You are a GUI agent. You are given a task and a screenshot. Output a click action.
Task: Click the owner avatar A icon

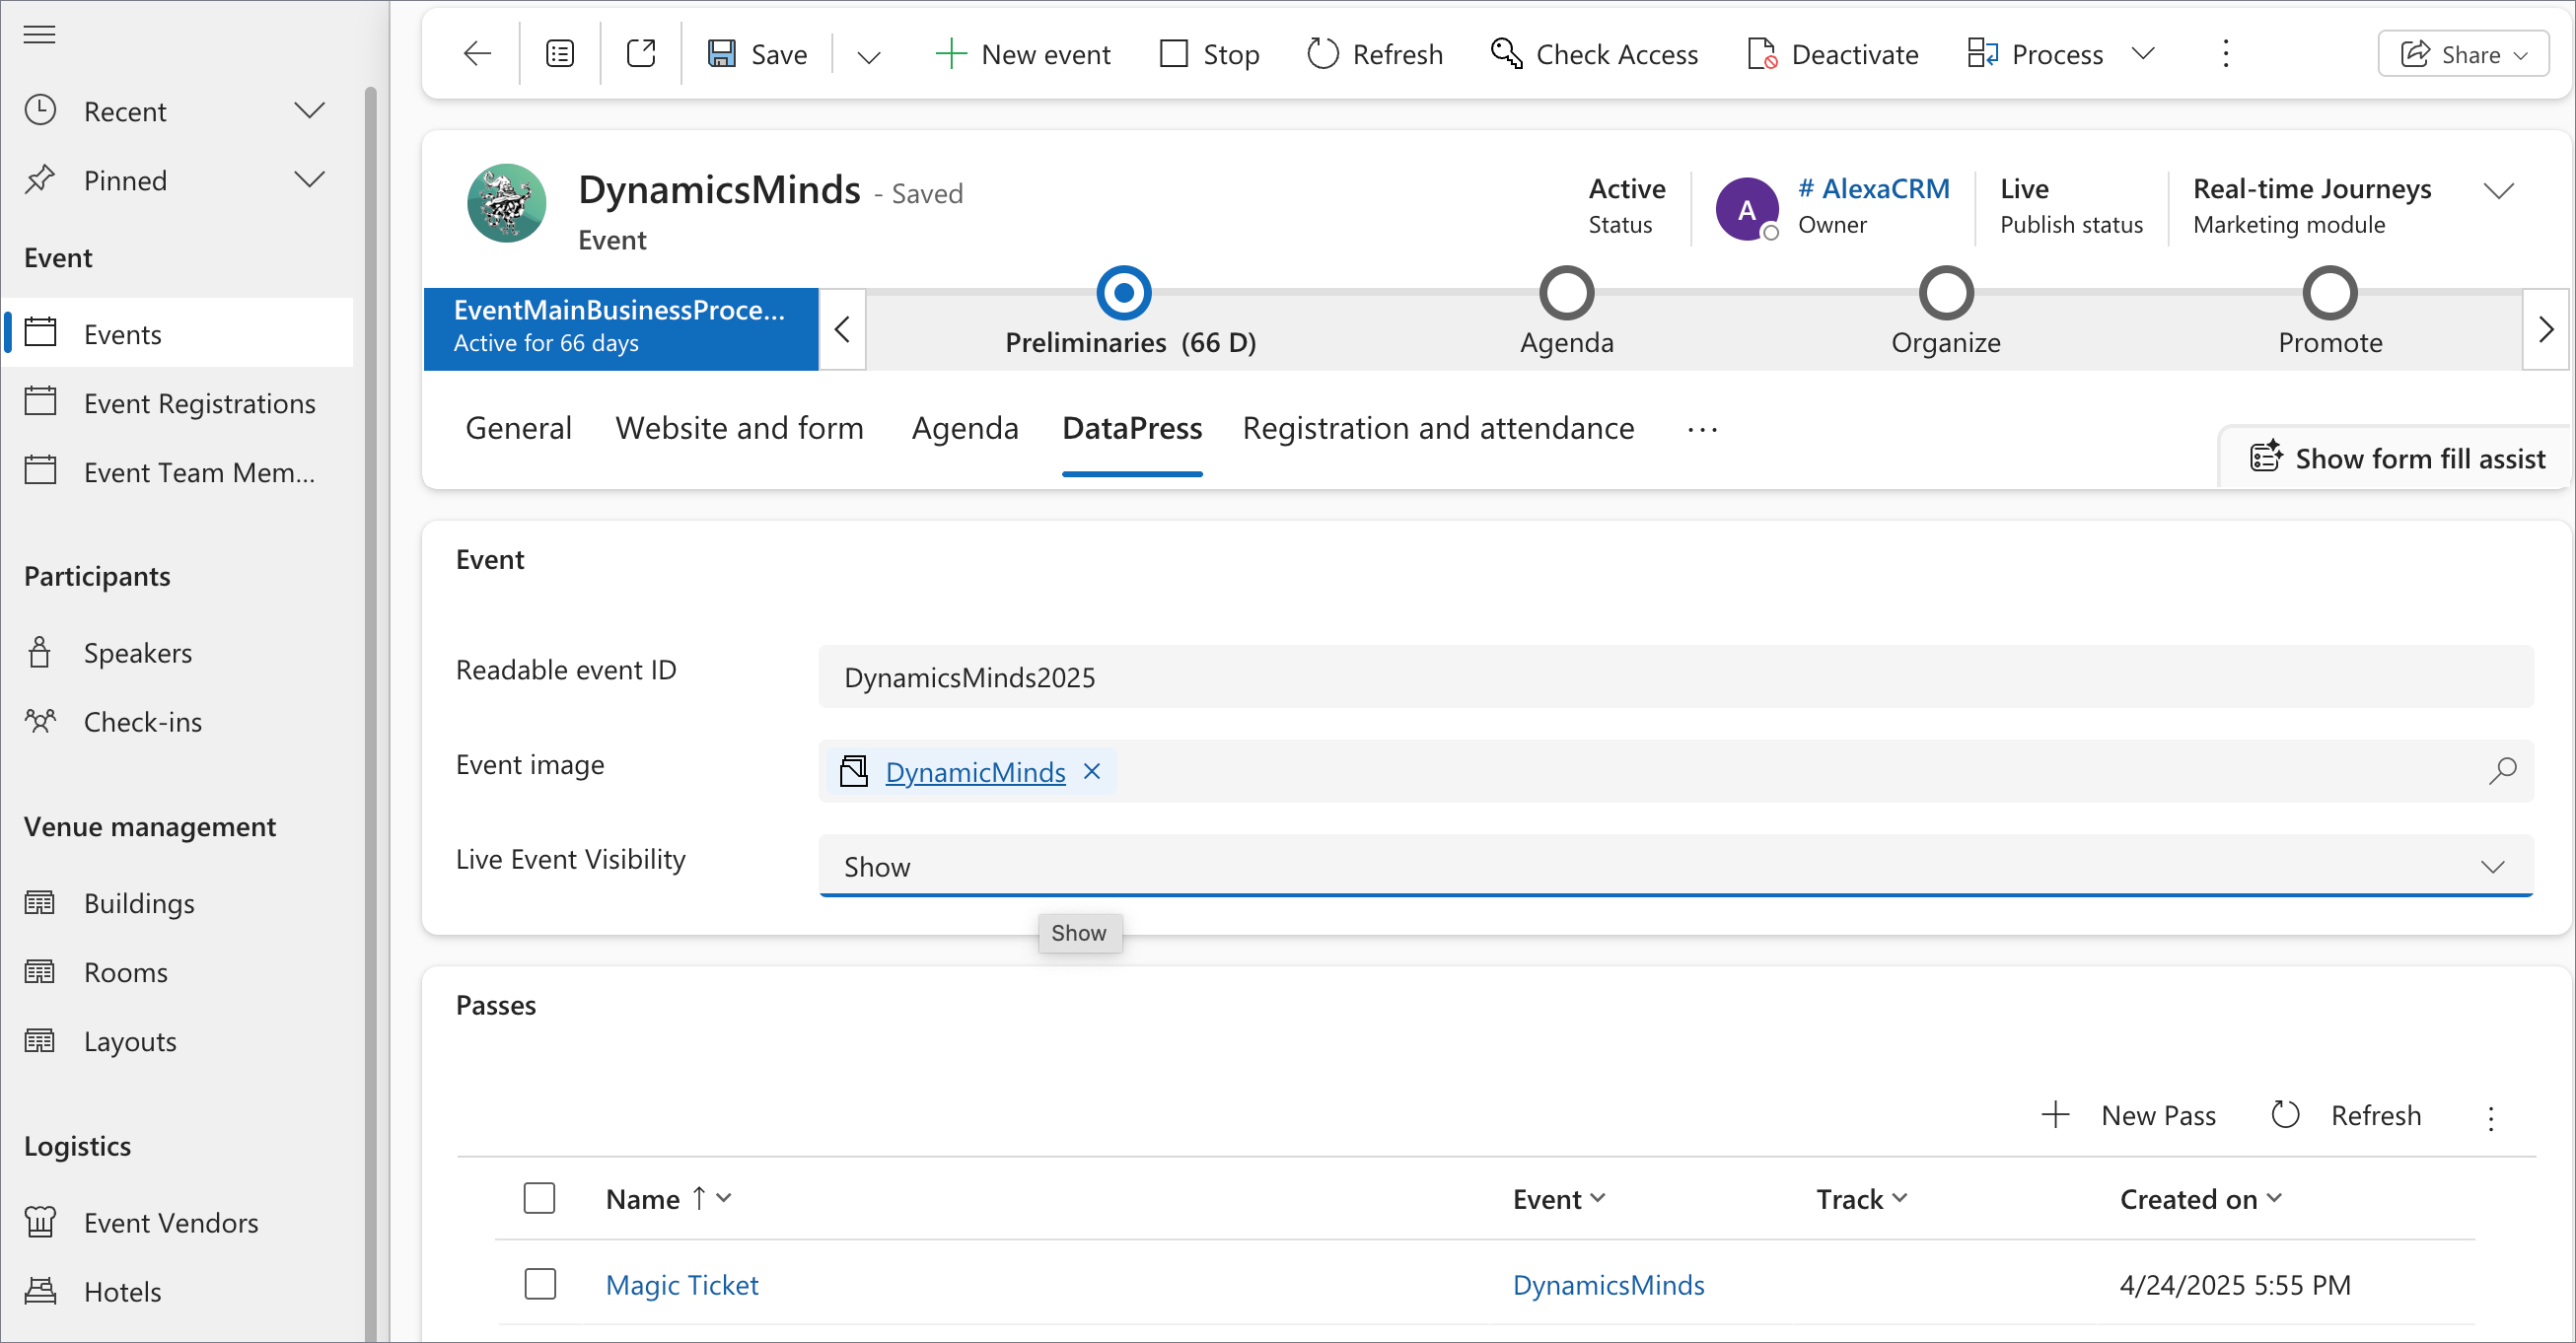pos(1746,209)
